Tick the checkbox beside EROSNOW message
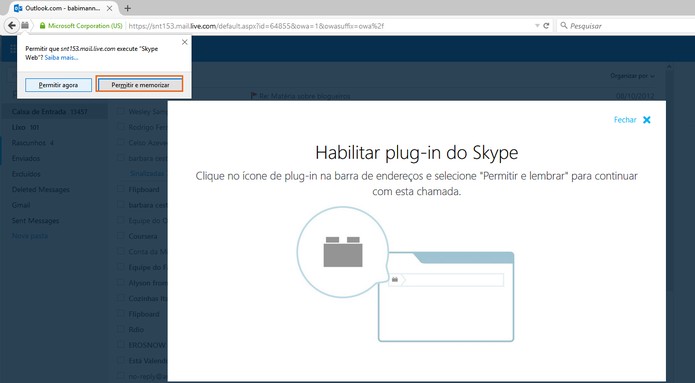The height and width of the screenshot is (383, 695). coord(120,345)
